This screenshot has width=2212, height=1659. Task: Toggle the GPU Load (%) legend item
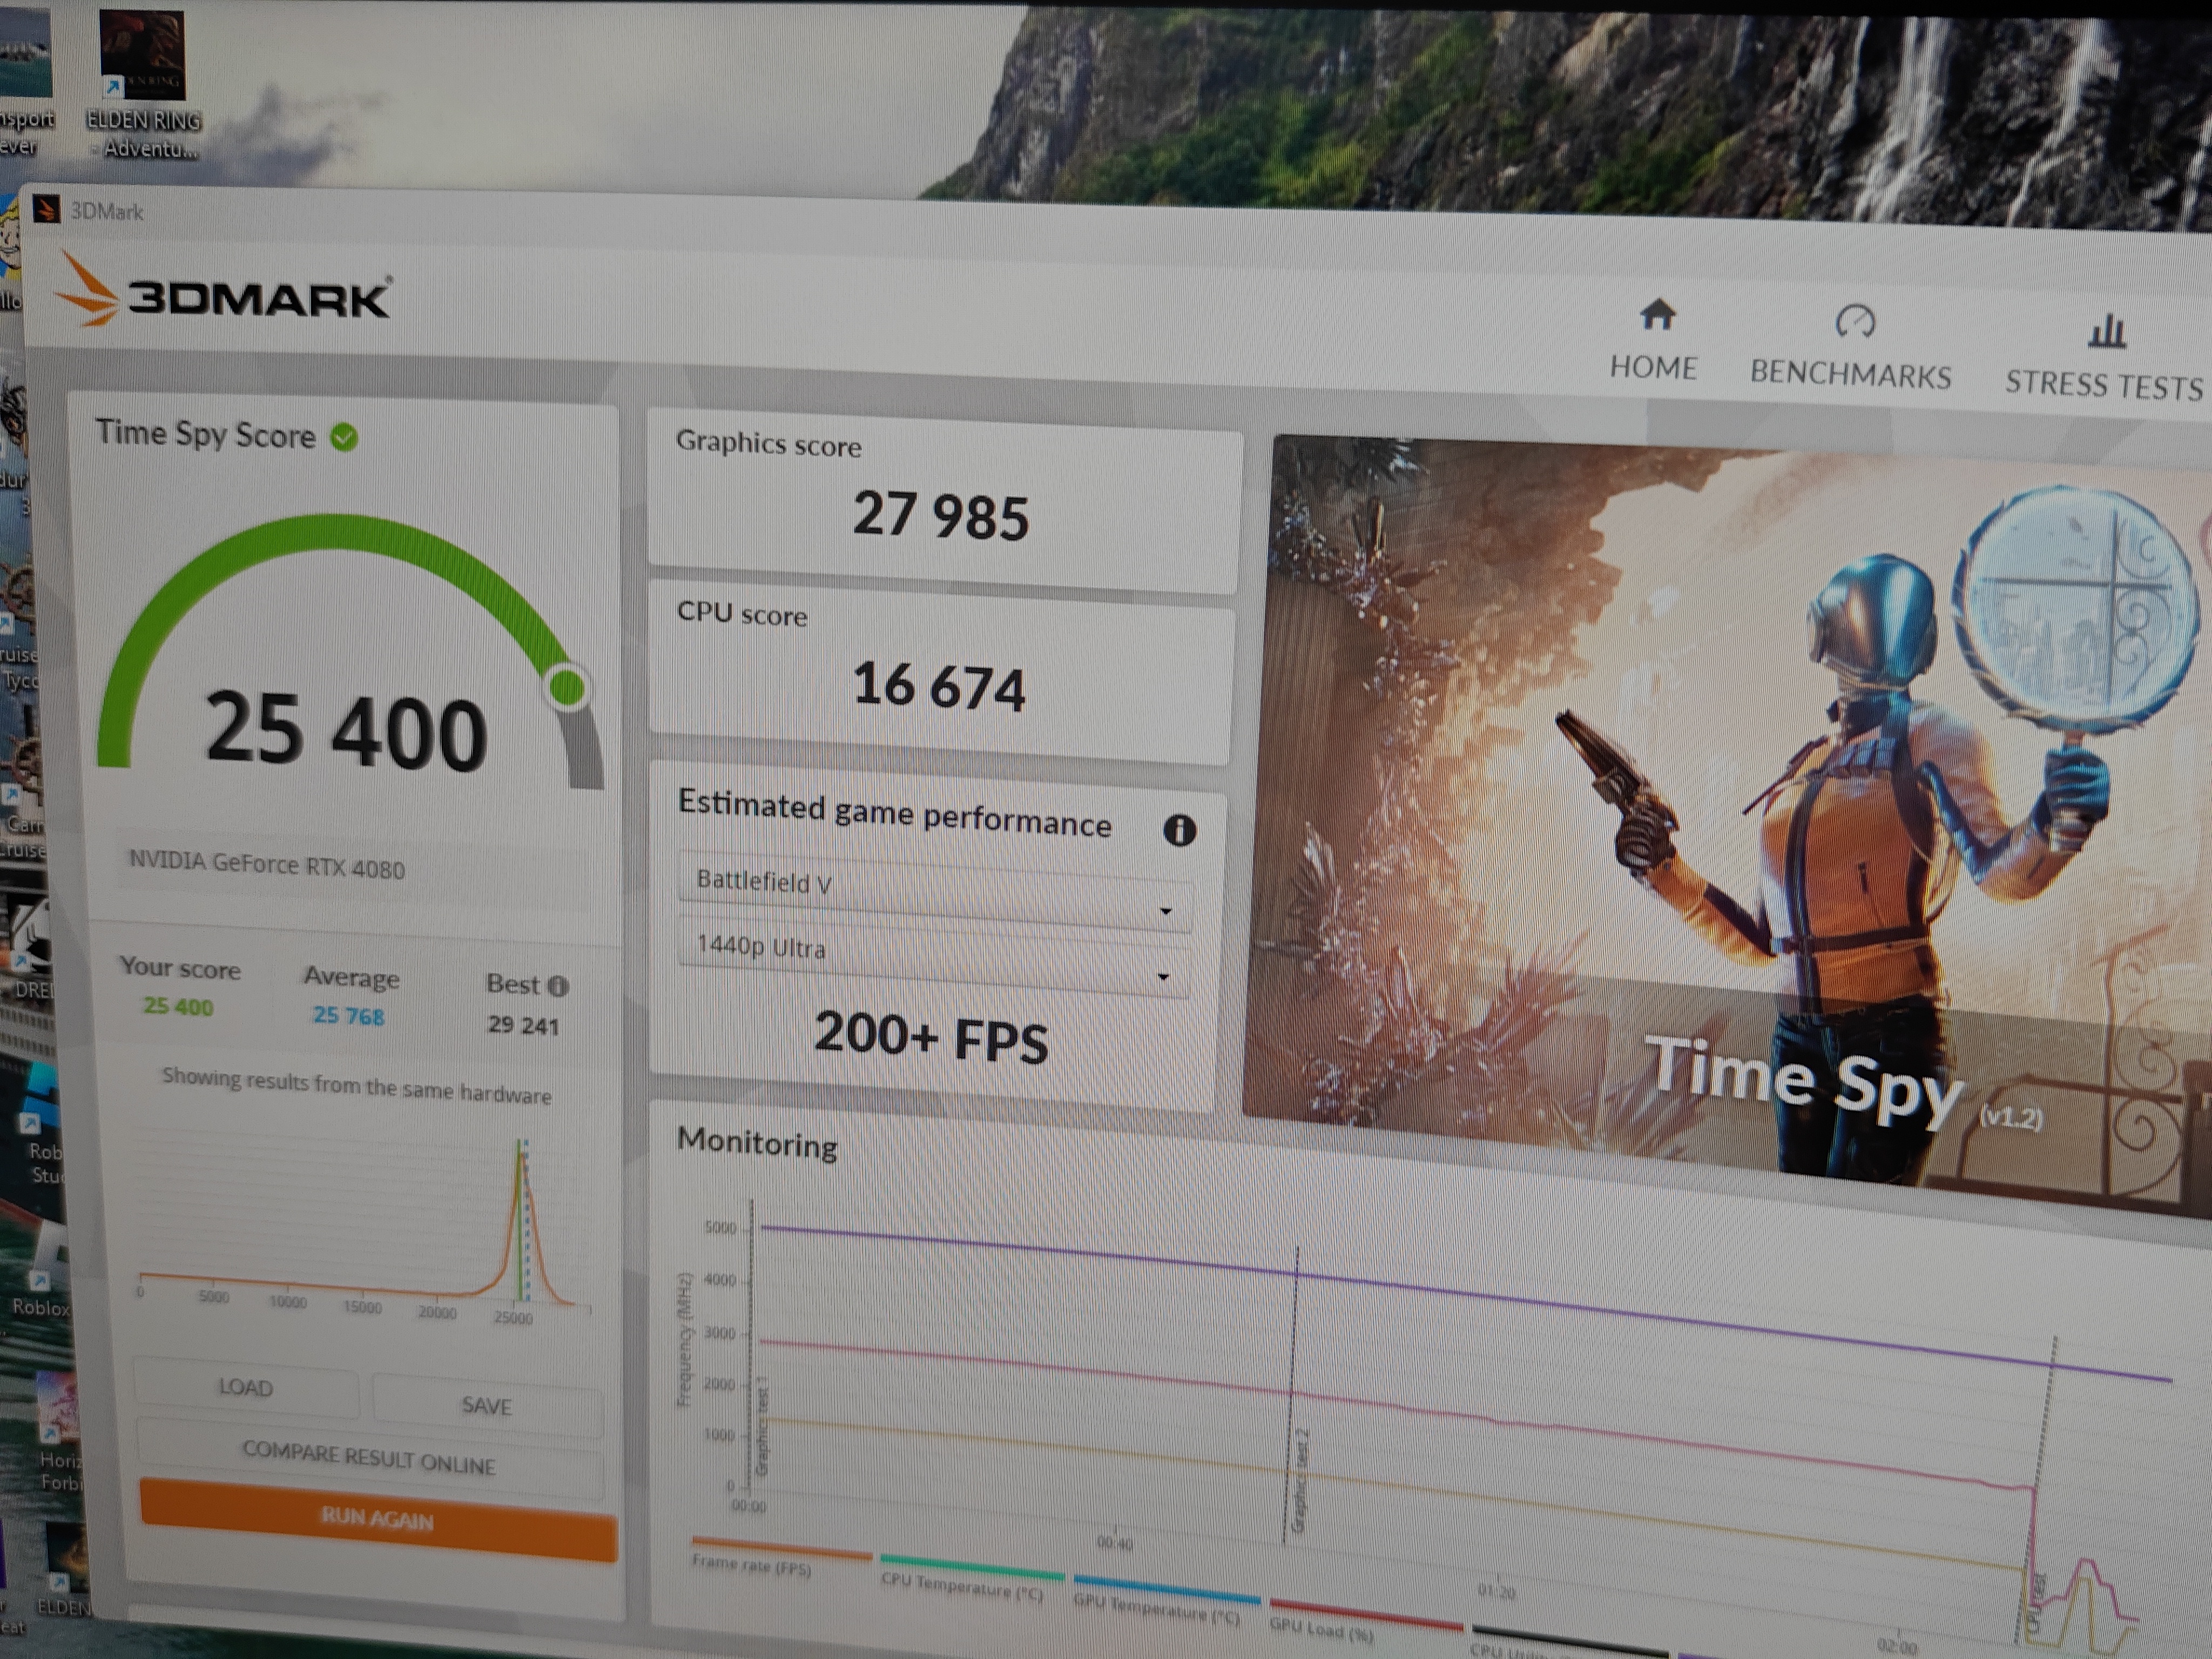click(1322, 1631)
